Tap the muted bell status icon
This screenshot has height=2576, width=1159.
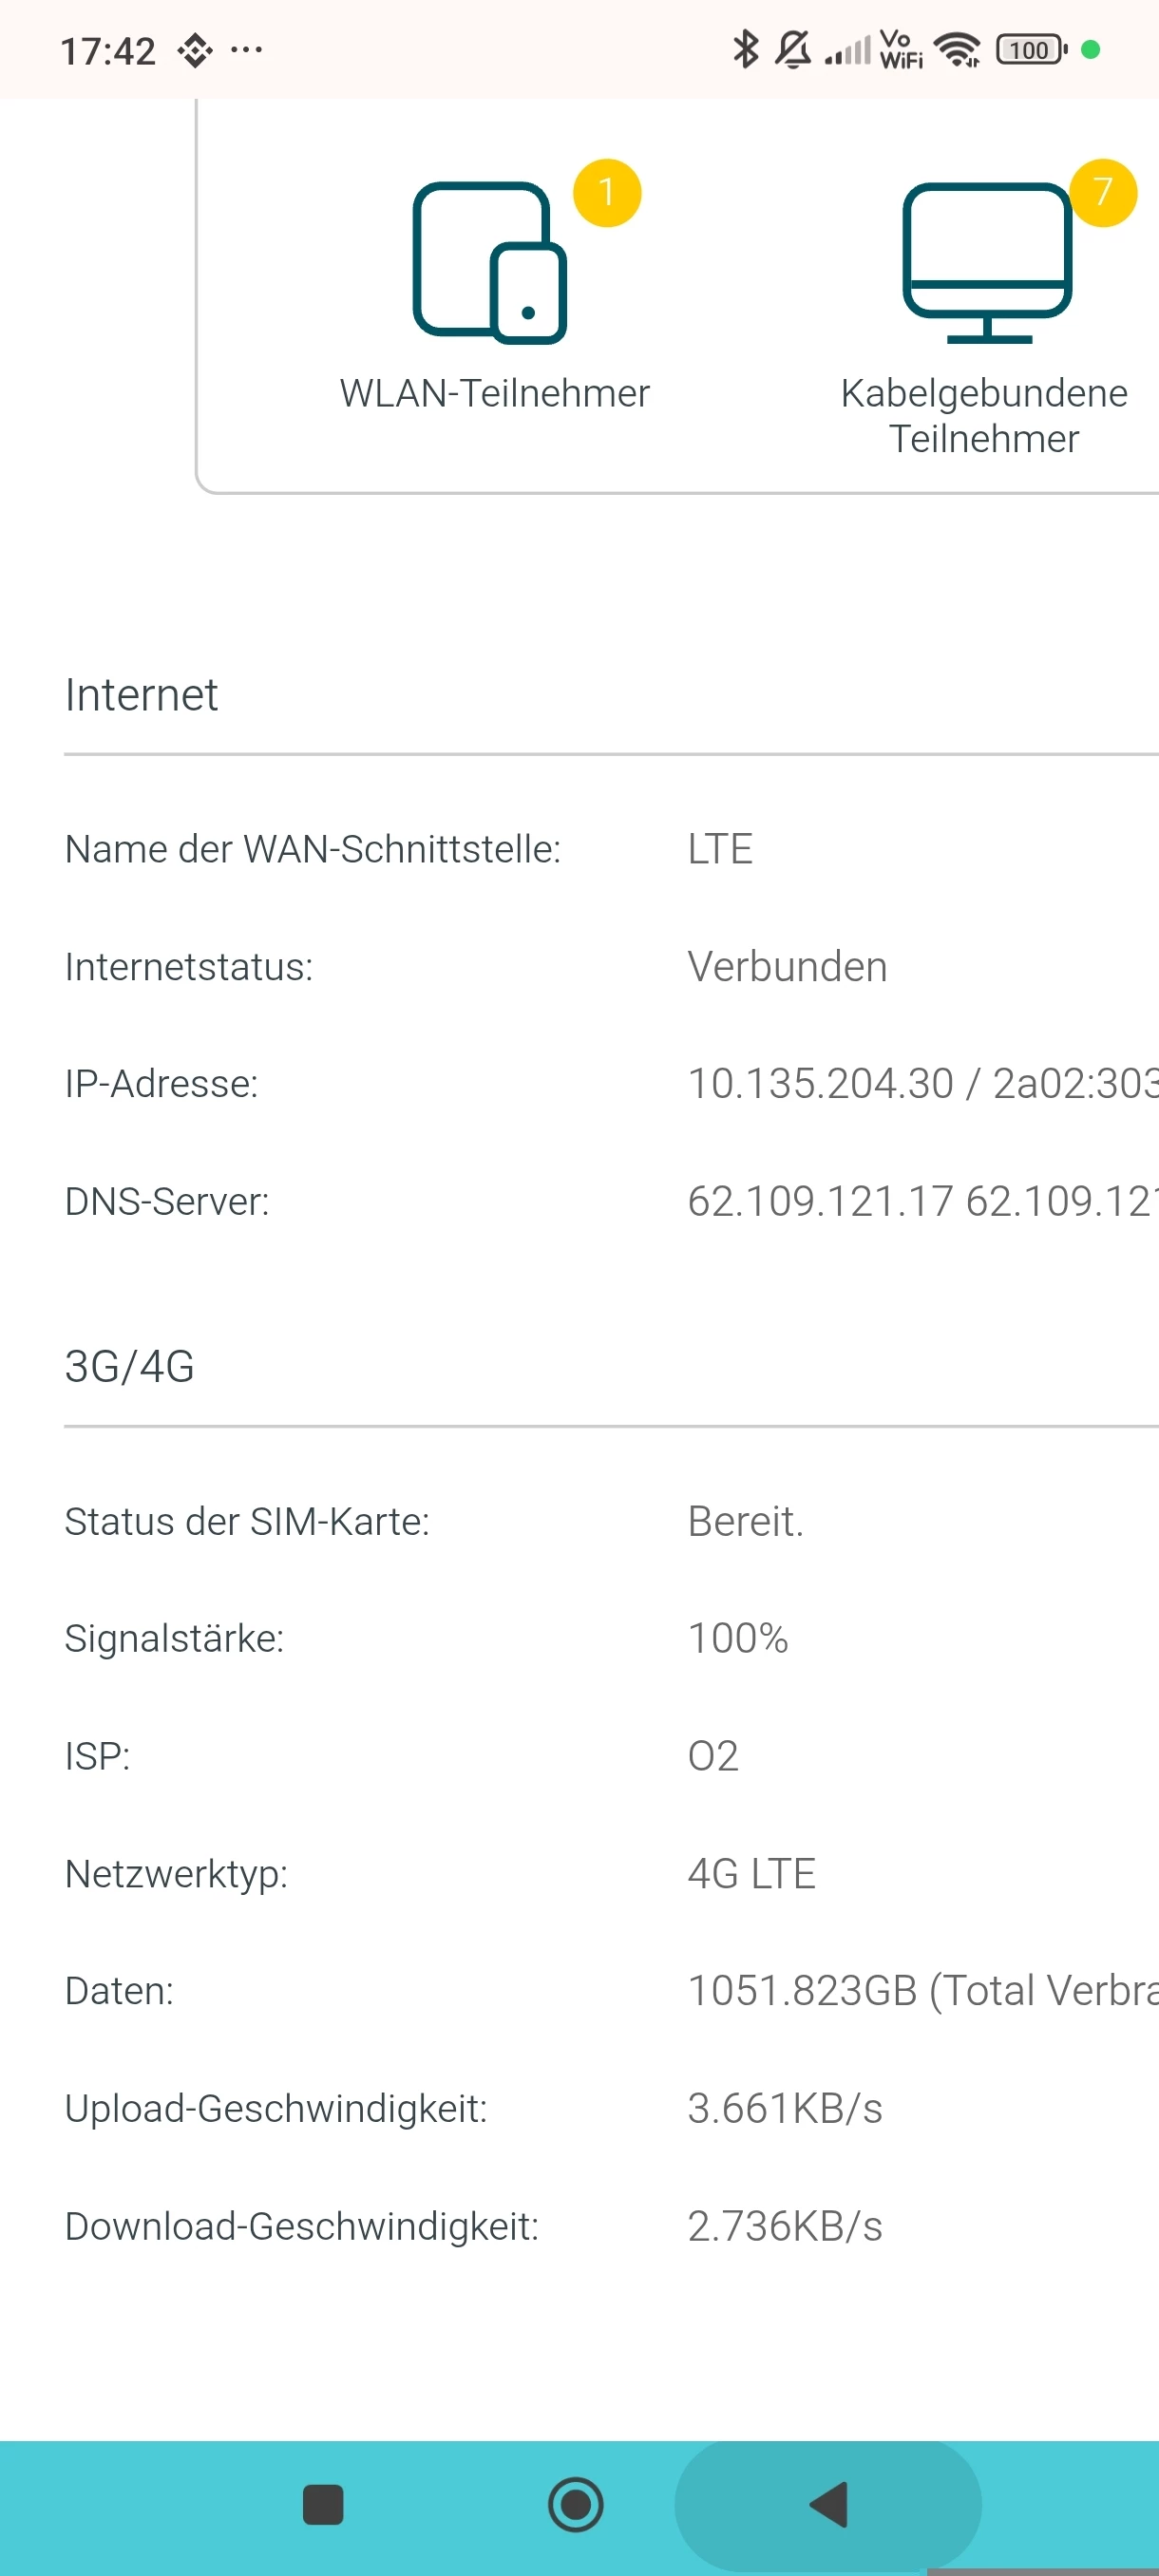tap(793, 49)
